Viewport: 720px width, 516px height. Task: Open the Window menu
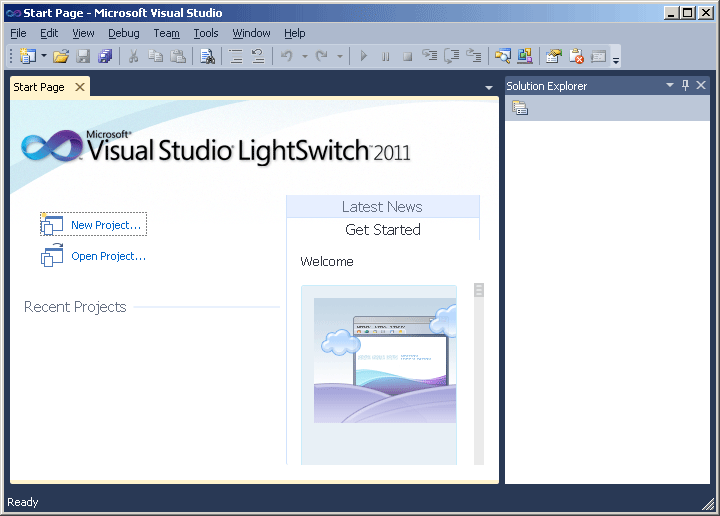coord(251,33)
